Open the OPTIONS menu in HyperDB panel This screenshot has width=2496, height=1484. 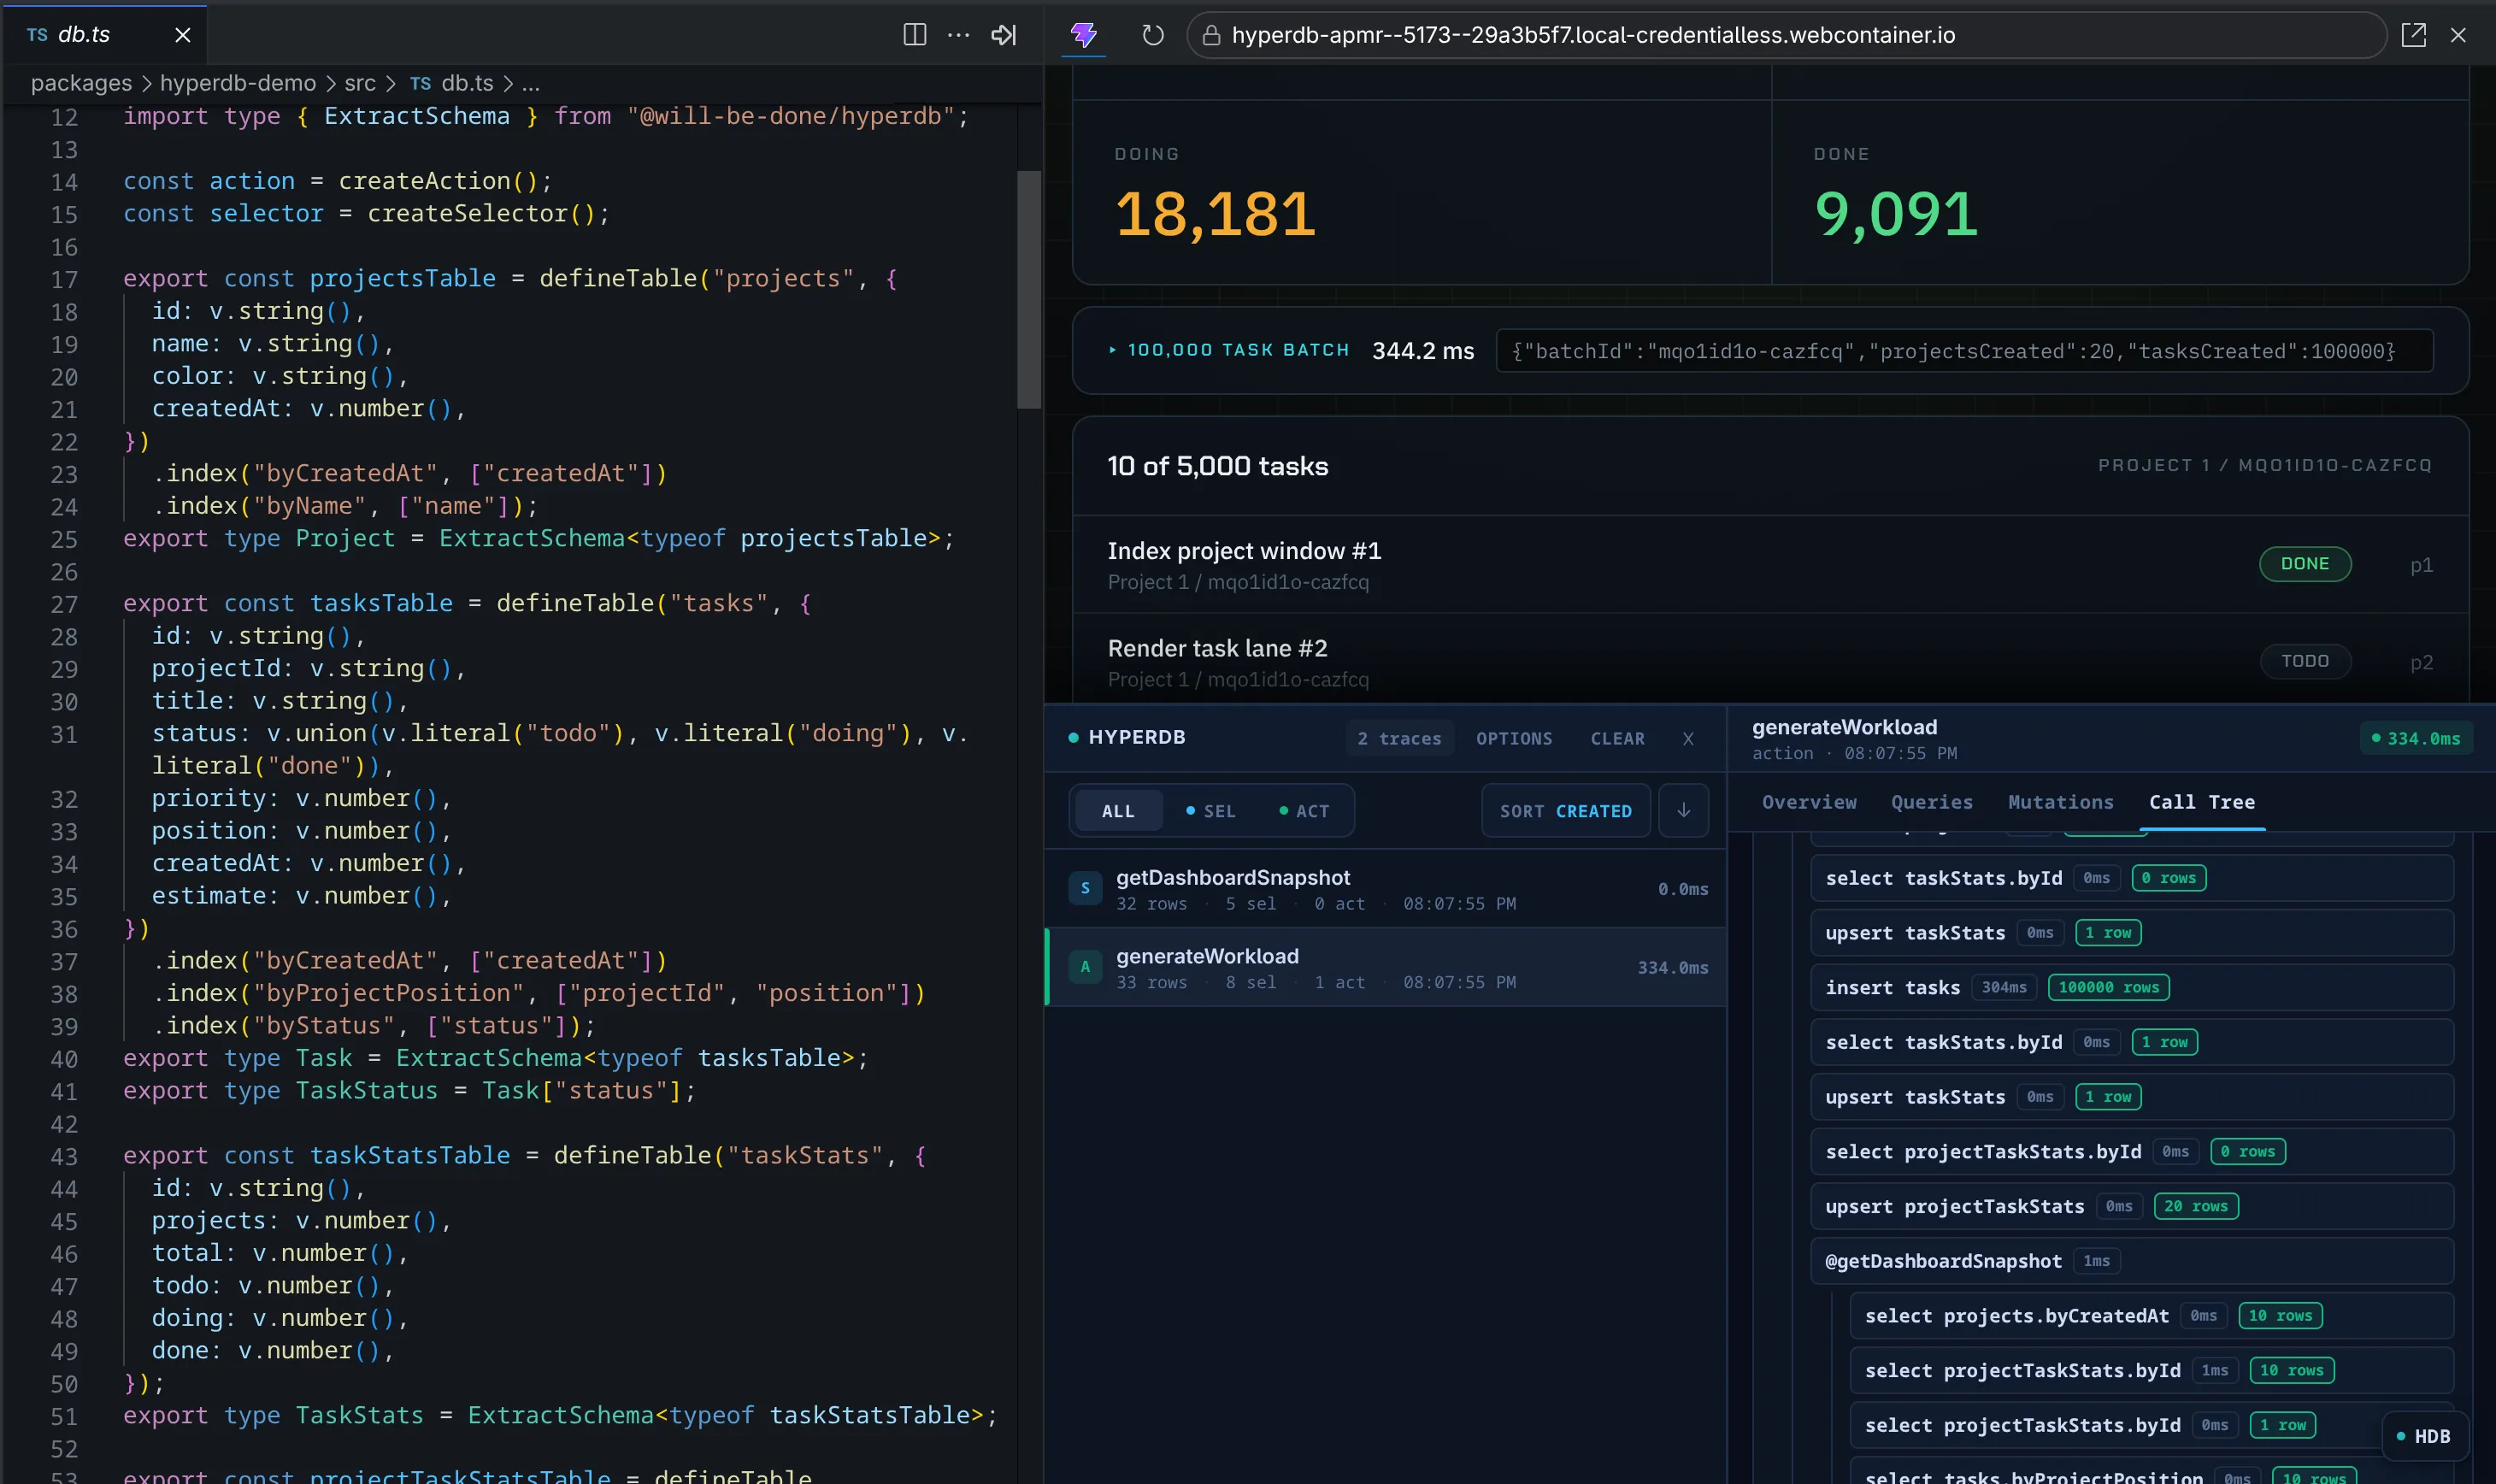pos(1514,738)
